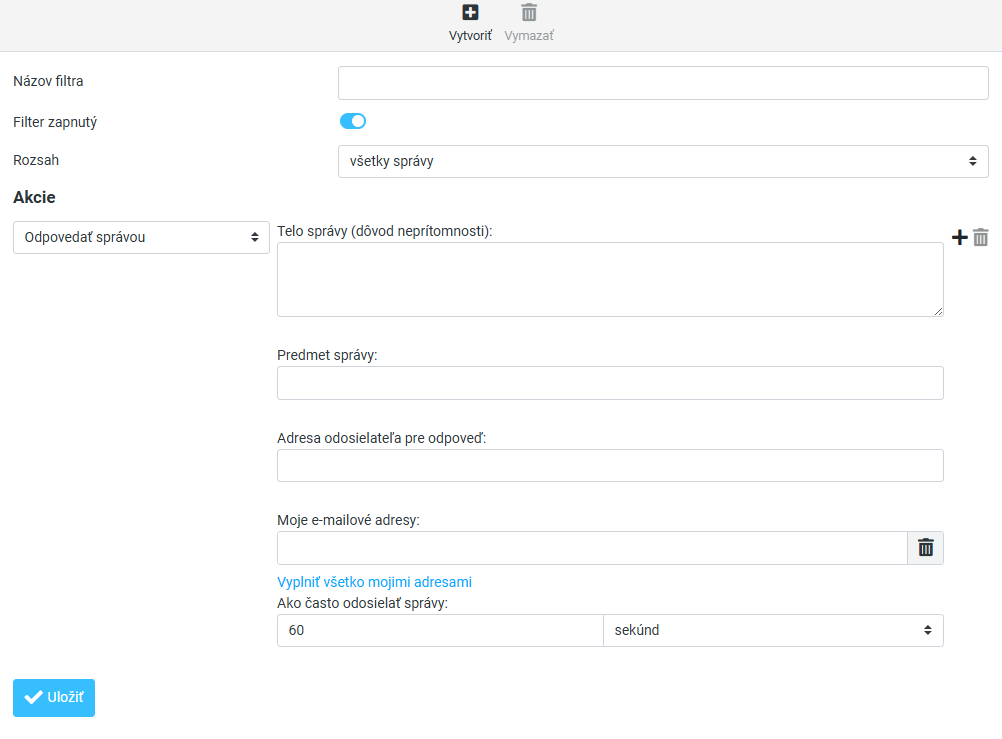
Task: Toggle the Filter zapnutý switch
Action: point(353,121)
